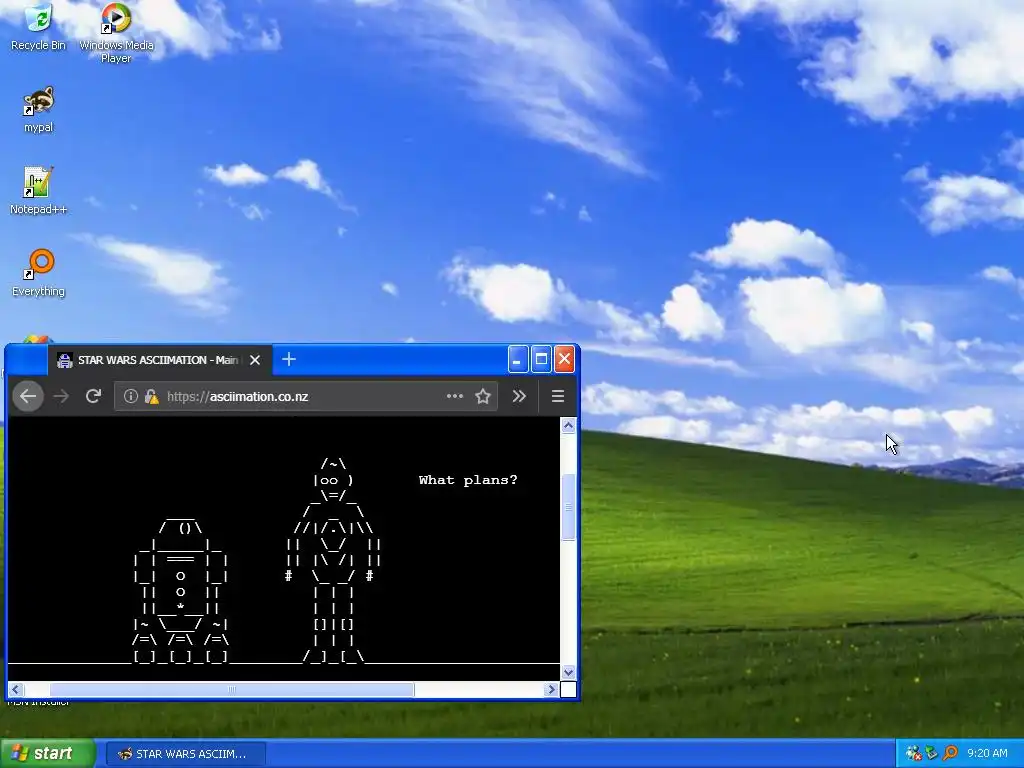The width and height of the screenshot is (1024, 768).
Task: Maximize the browser window
Action: (x=541, y=359)
